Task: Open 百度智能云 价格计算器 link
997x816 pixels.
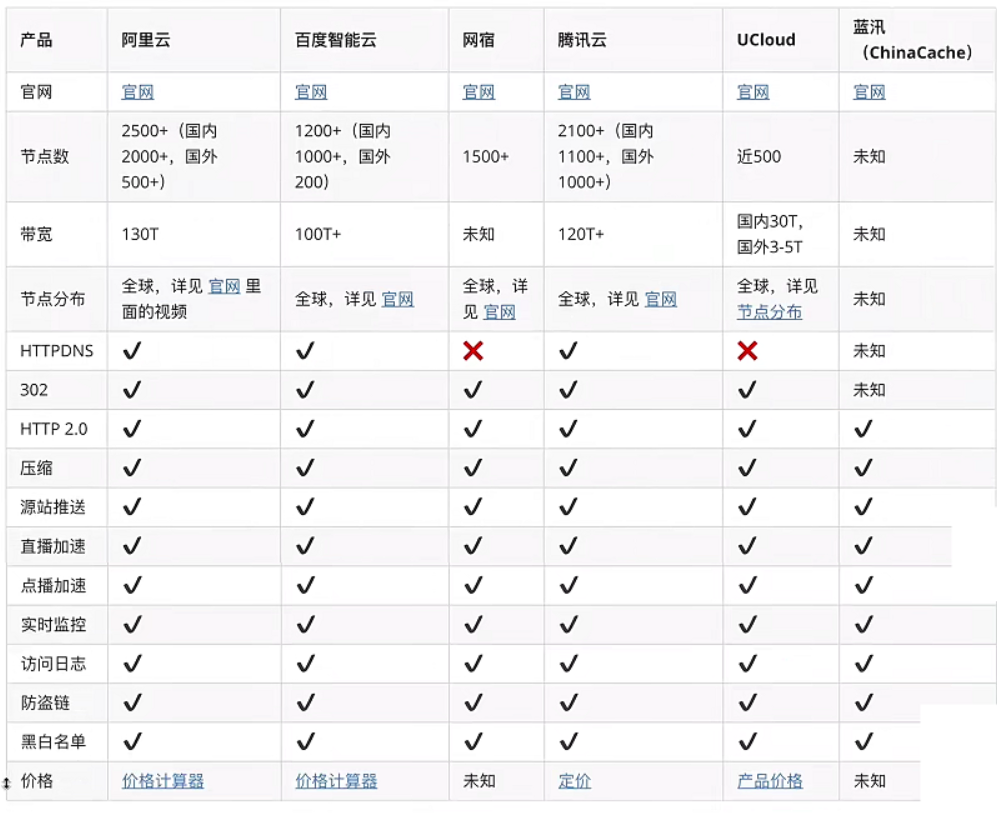Action: tap(336, 781)
